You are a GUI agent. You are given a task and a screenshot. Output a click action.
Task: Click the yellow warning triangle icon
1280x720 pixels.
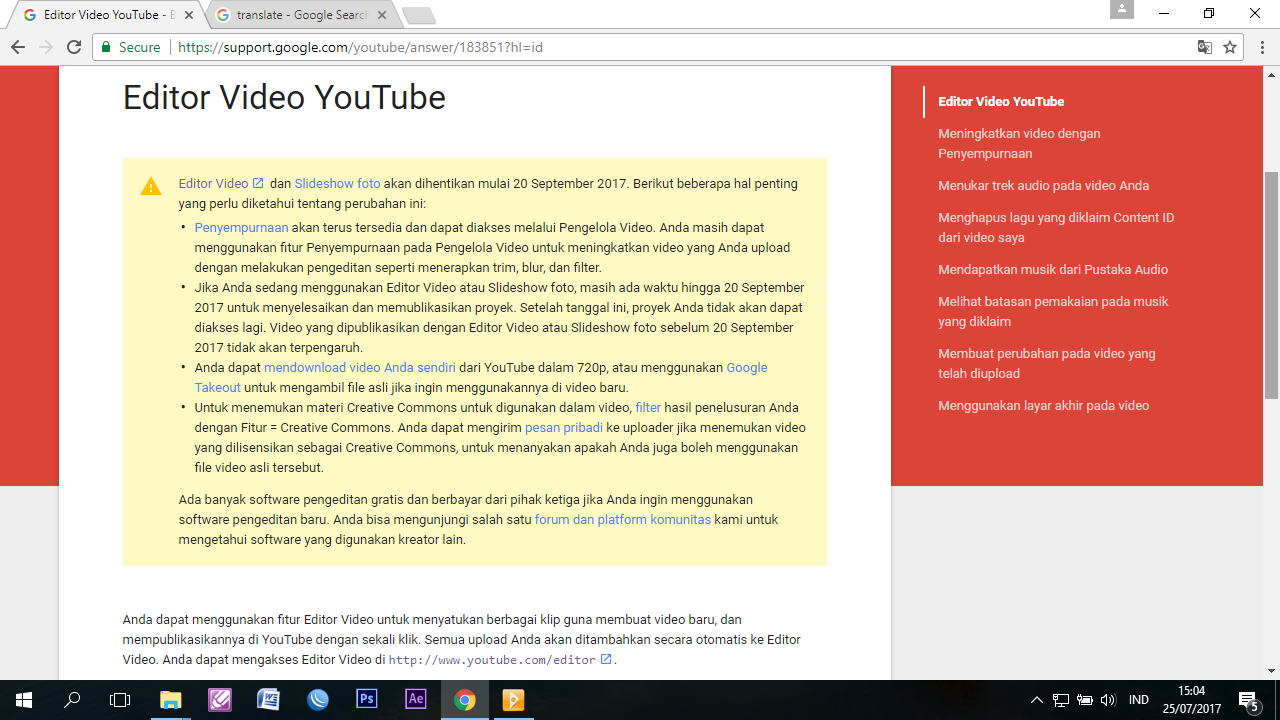tap(151, 186)
